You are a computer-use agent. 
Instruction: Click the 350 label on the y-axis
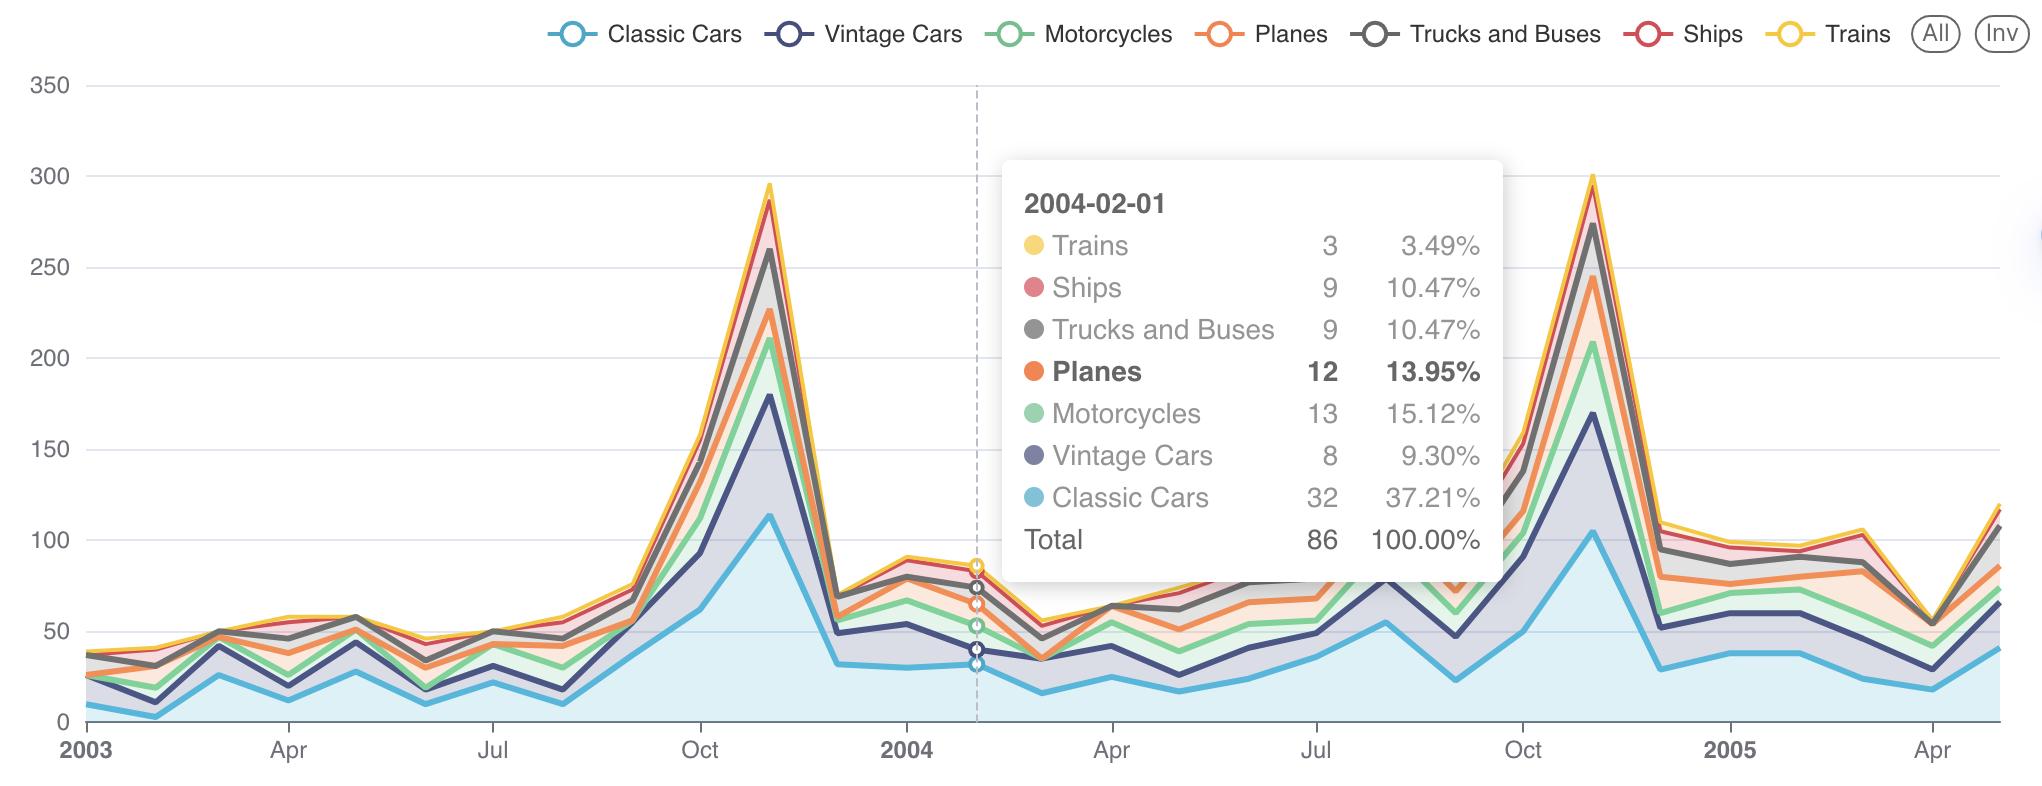50,86
